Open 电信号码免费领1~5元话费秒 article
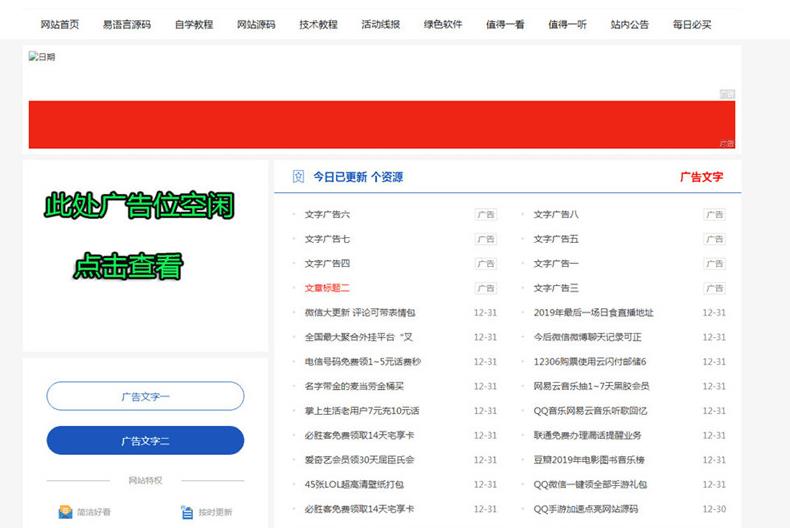Viewport: 790px width, 528px height. 363,362
